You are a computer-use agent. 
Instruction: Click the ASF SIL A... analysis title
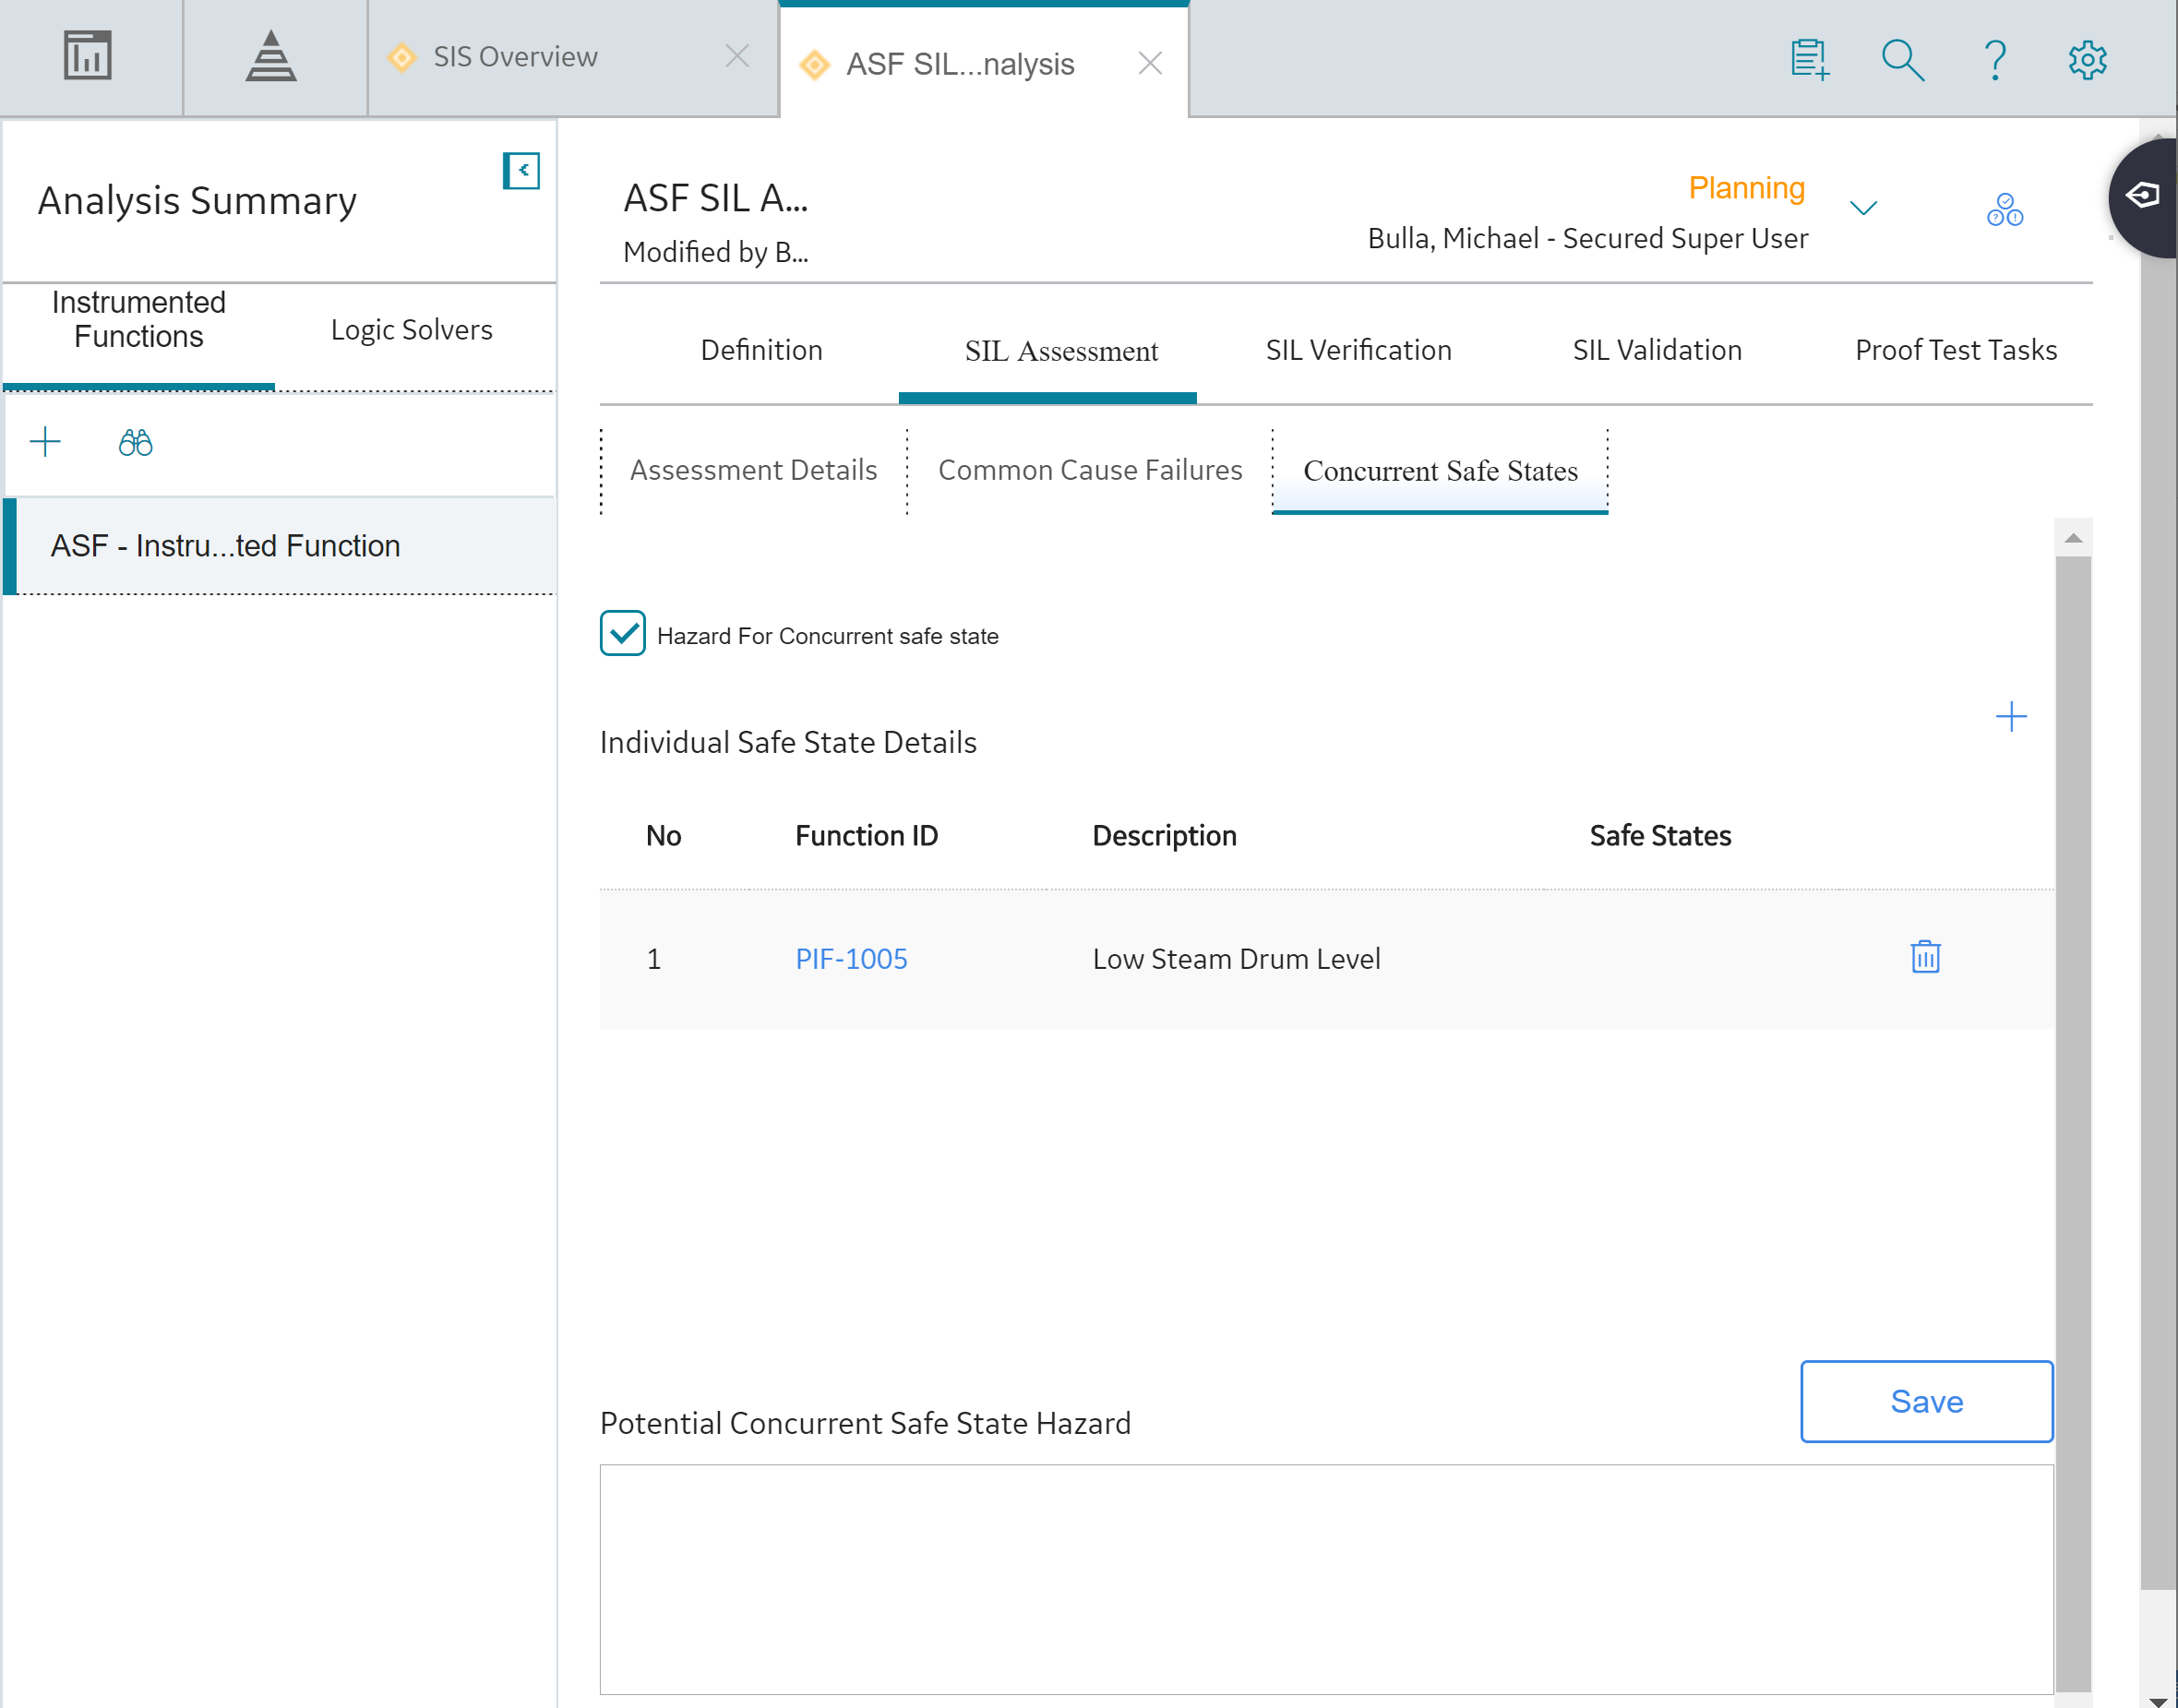[x=715, y=198]
